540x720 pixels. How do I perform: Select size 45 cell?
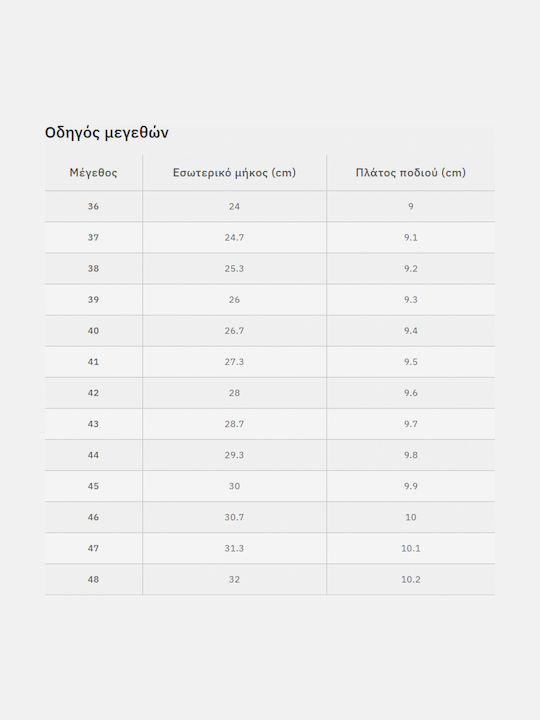[x=93, y=486]
